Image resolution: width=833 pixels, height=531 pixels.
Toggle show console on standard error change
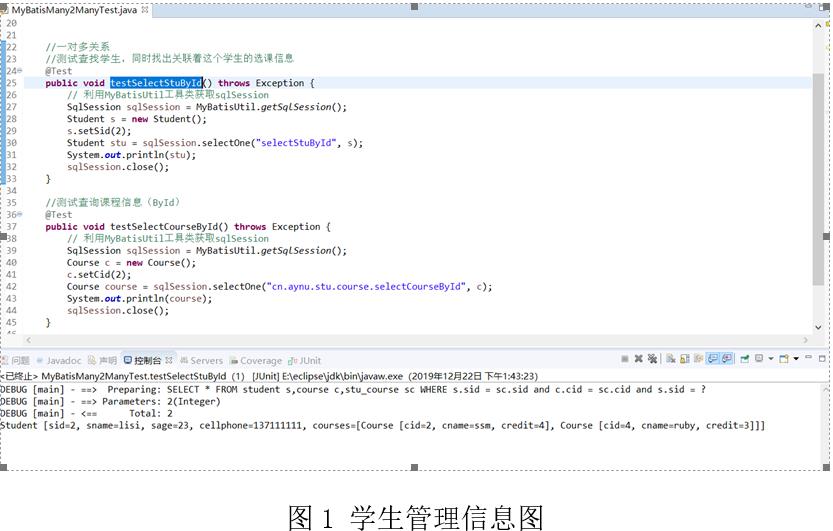[x=727, y=359]
